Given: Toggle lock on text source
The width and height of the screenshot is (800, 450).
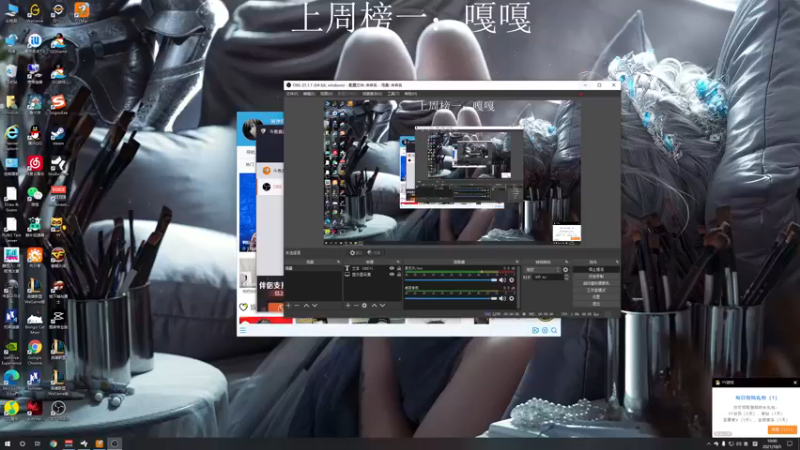Looking at the screenshot, I should click(x=399, y=268).
